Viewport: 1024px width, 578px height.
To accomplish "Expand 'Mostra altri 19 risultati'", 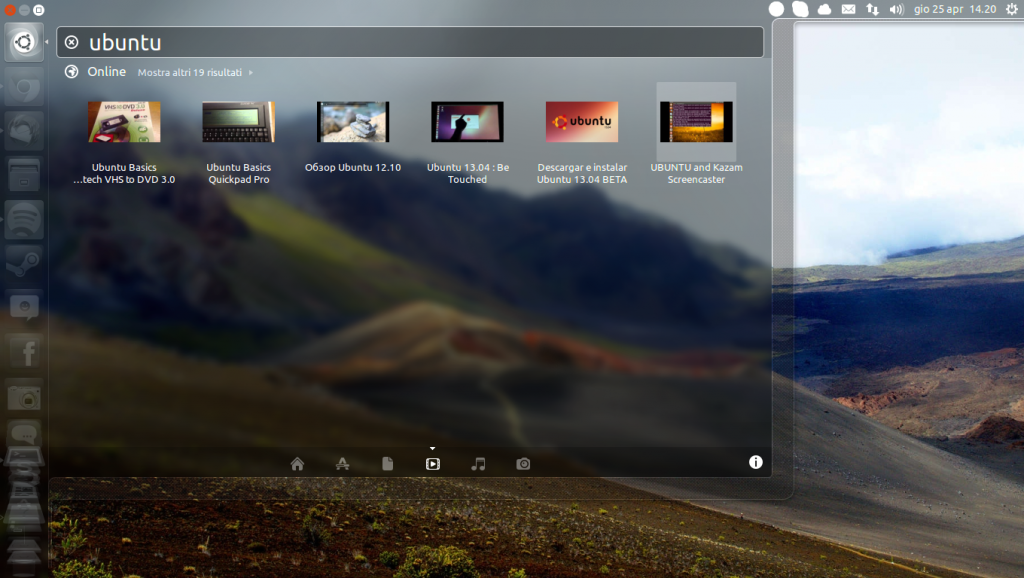I will click(189, 72).
